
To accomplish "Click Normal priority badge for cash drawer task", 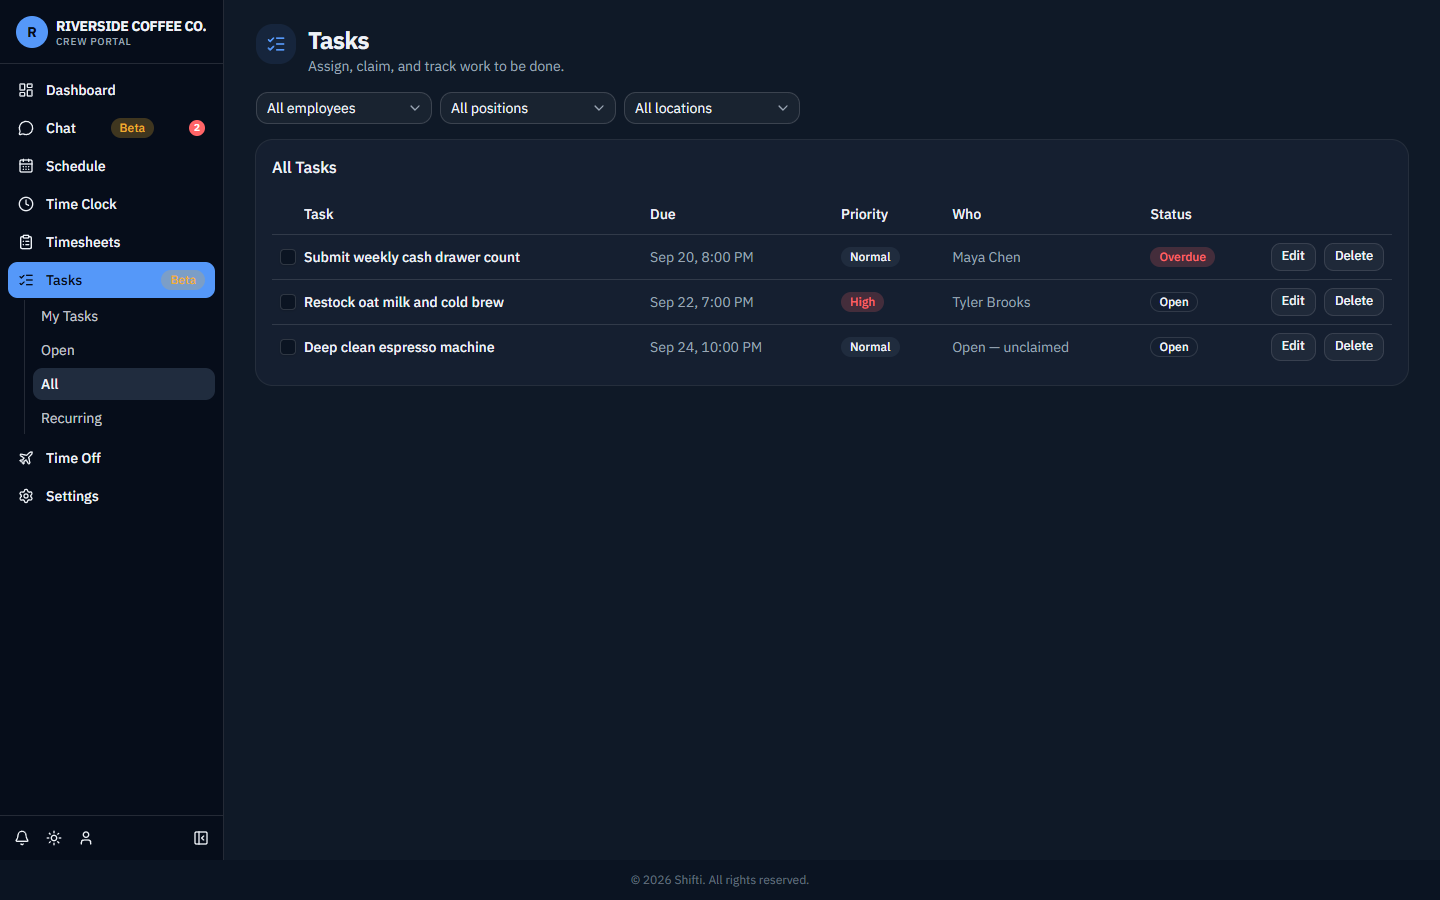I will (870, 257).
